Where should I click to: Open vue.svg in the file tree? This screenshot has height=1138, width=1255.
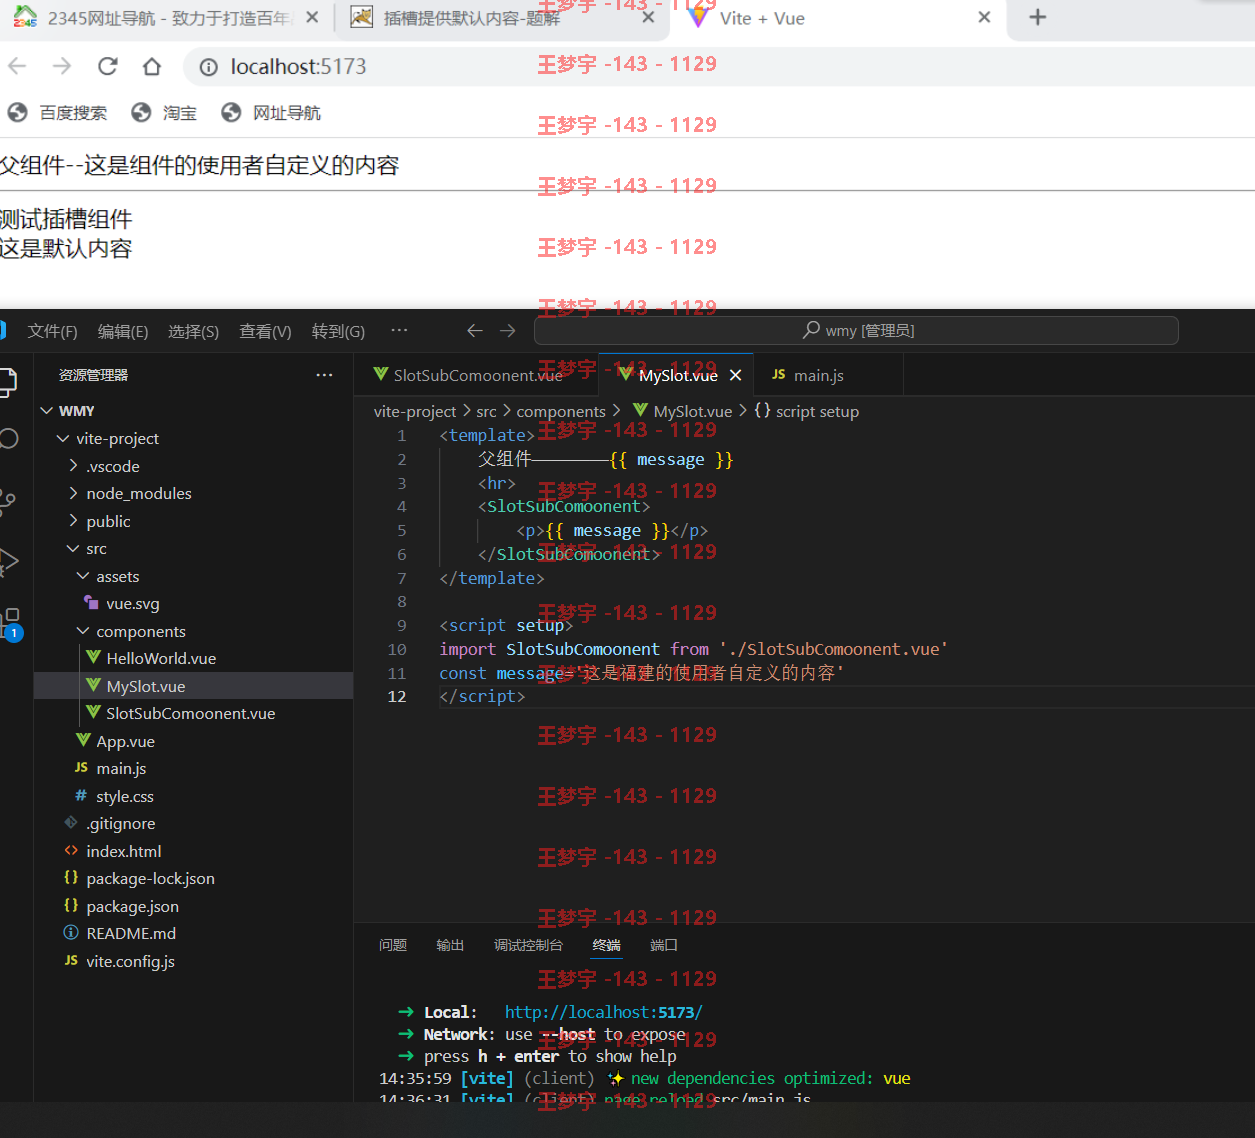coord(133,604)
